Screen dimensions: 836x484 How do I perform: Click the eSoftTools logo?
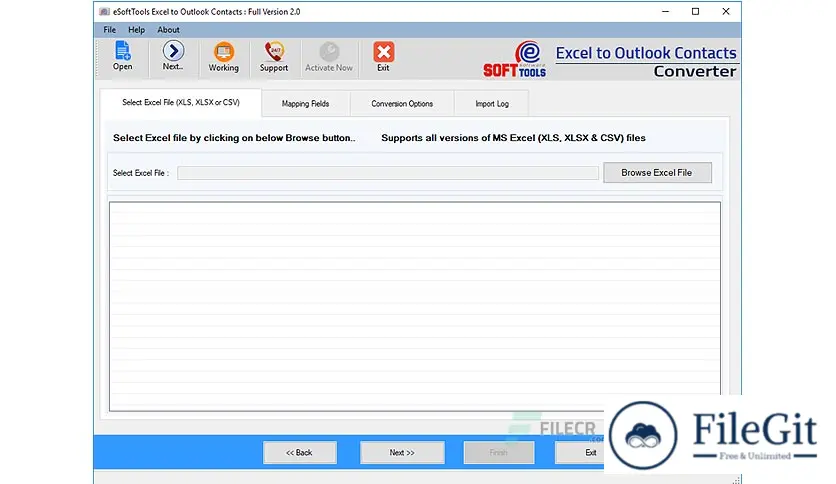[515, 60]
